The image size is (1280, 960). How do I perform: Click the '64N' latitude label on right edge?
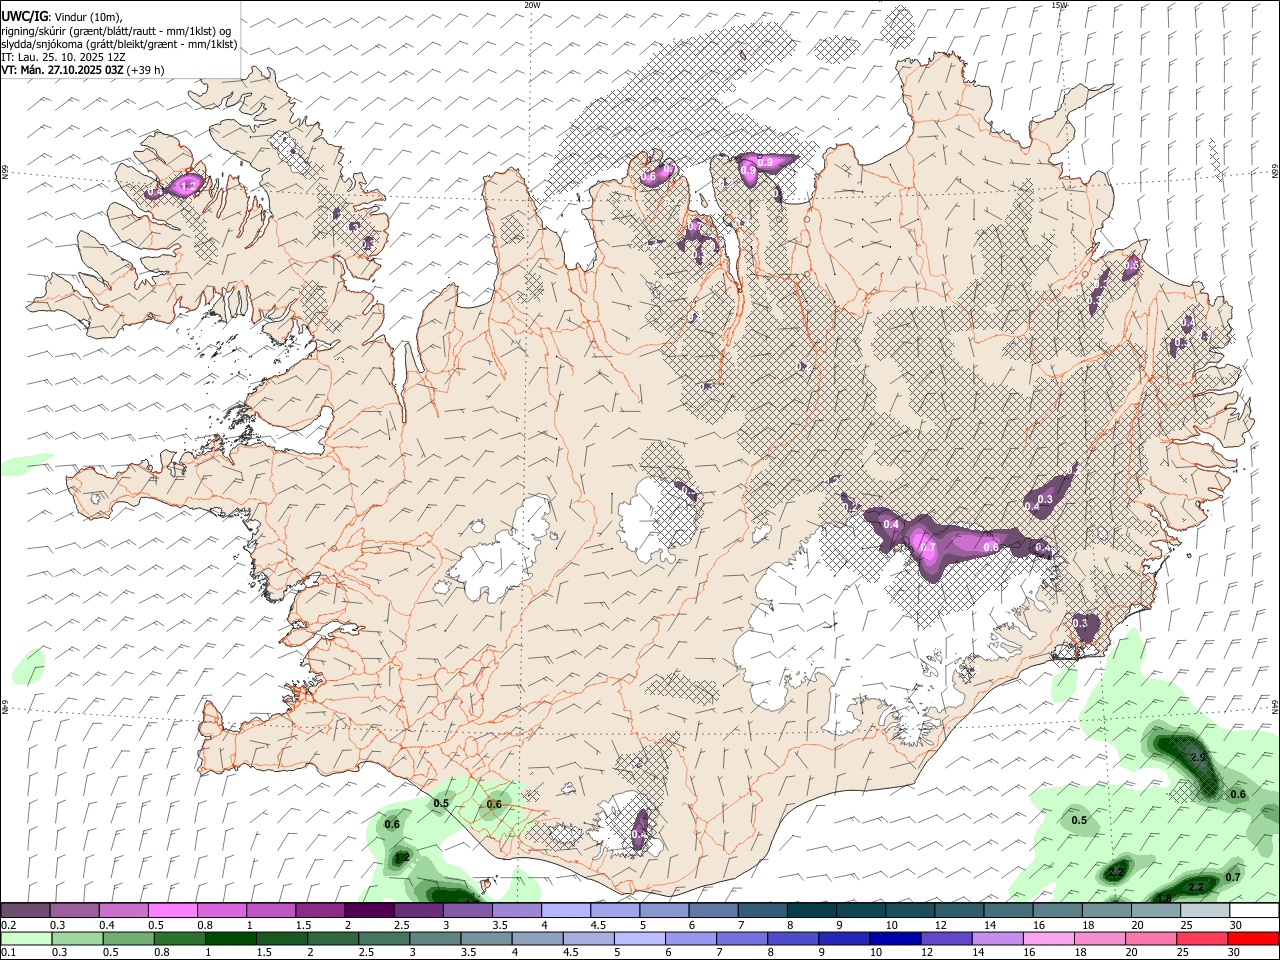[1275, 706]
